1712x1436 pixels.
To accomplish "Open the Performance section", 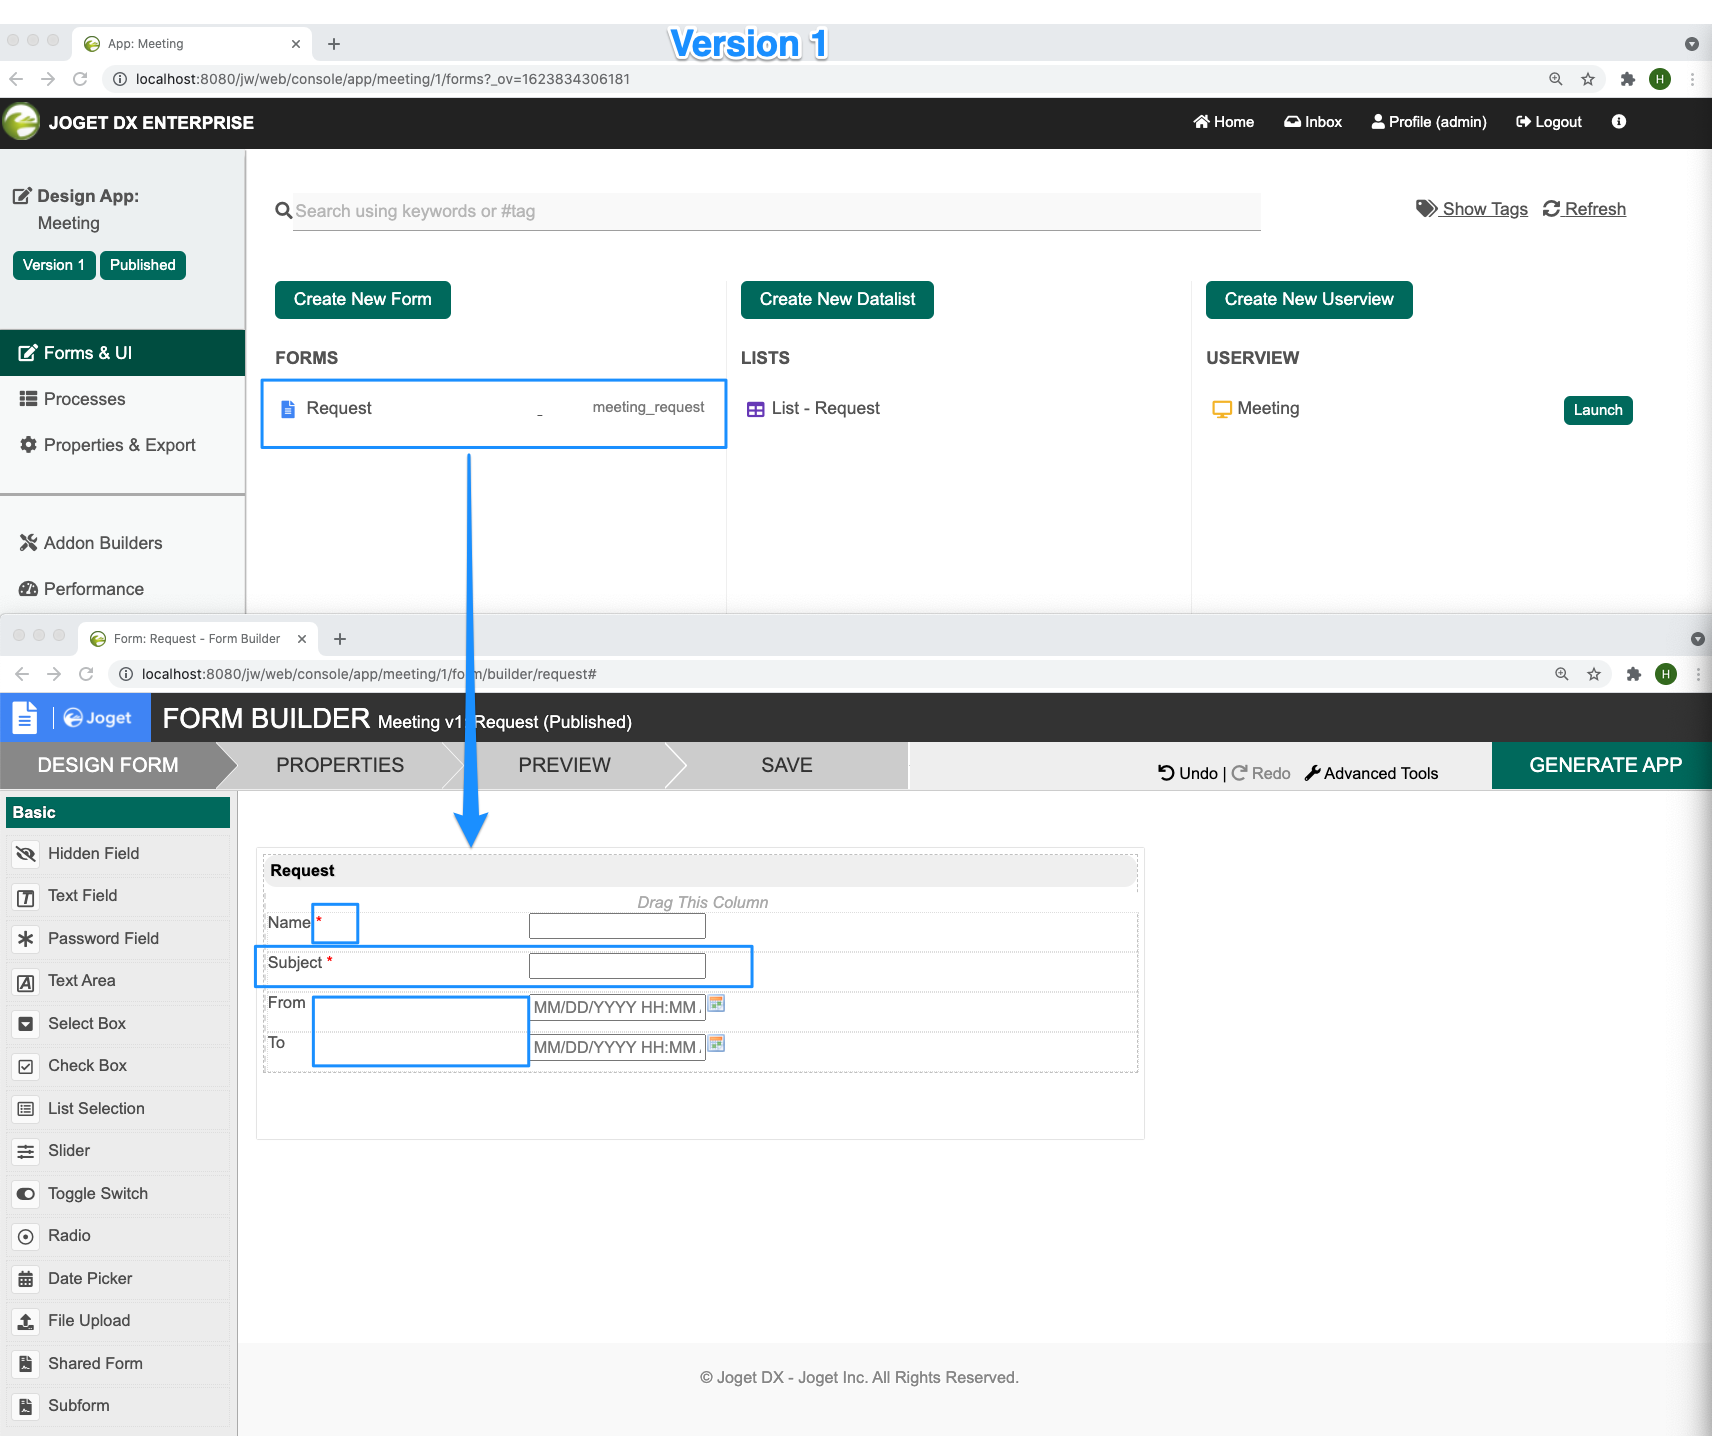I will point(122,589).
